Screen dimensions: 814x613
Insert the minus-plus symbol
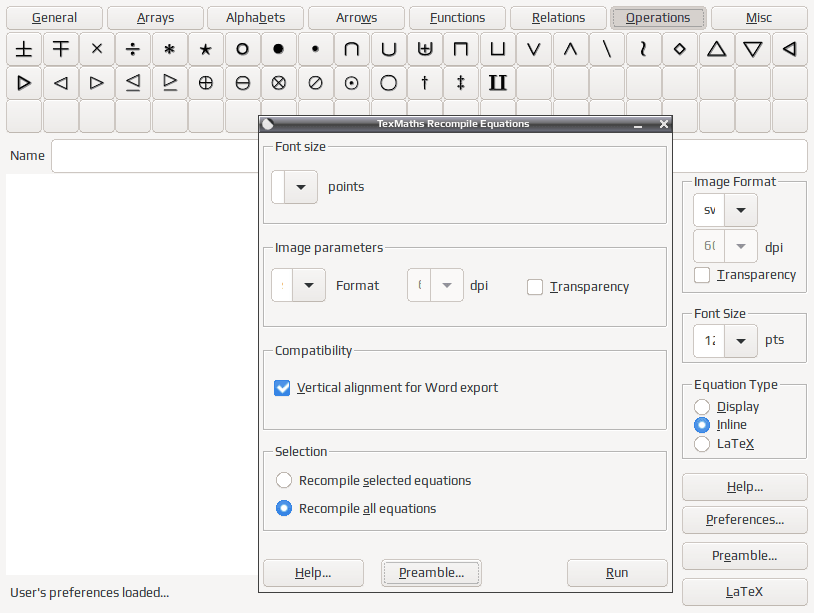pos(61,49)
